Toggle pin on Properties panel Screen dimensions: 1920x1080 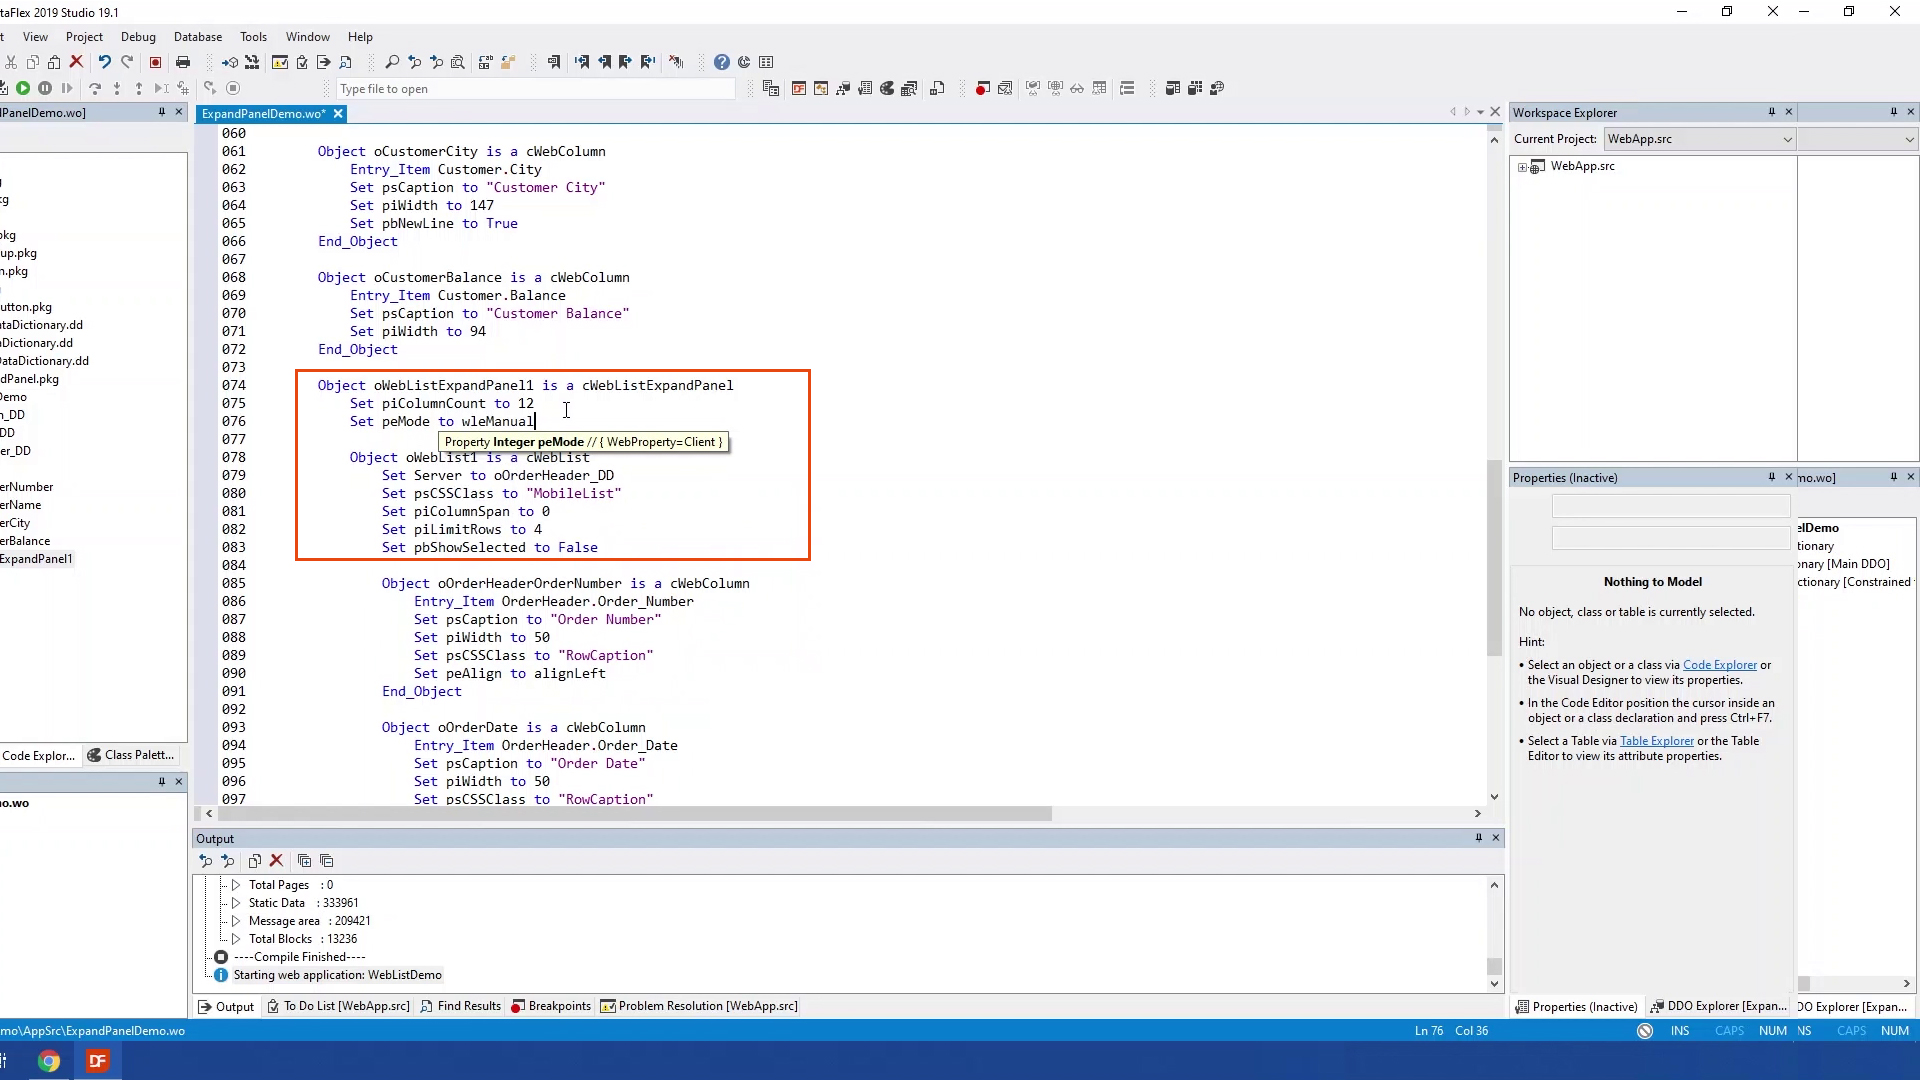point(1771,477)
